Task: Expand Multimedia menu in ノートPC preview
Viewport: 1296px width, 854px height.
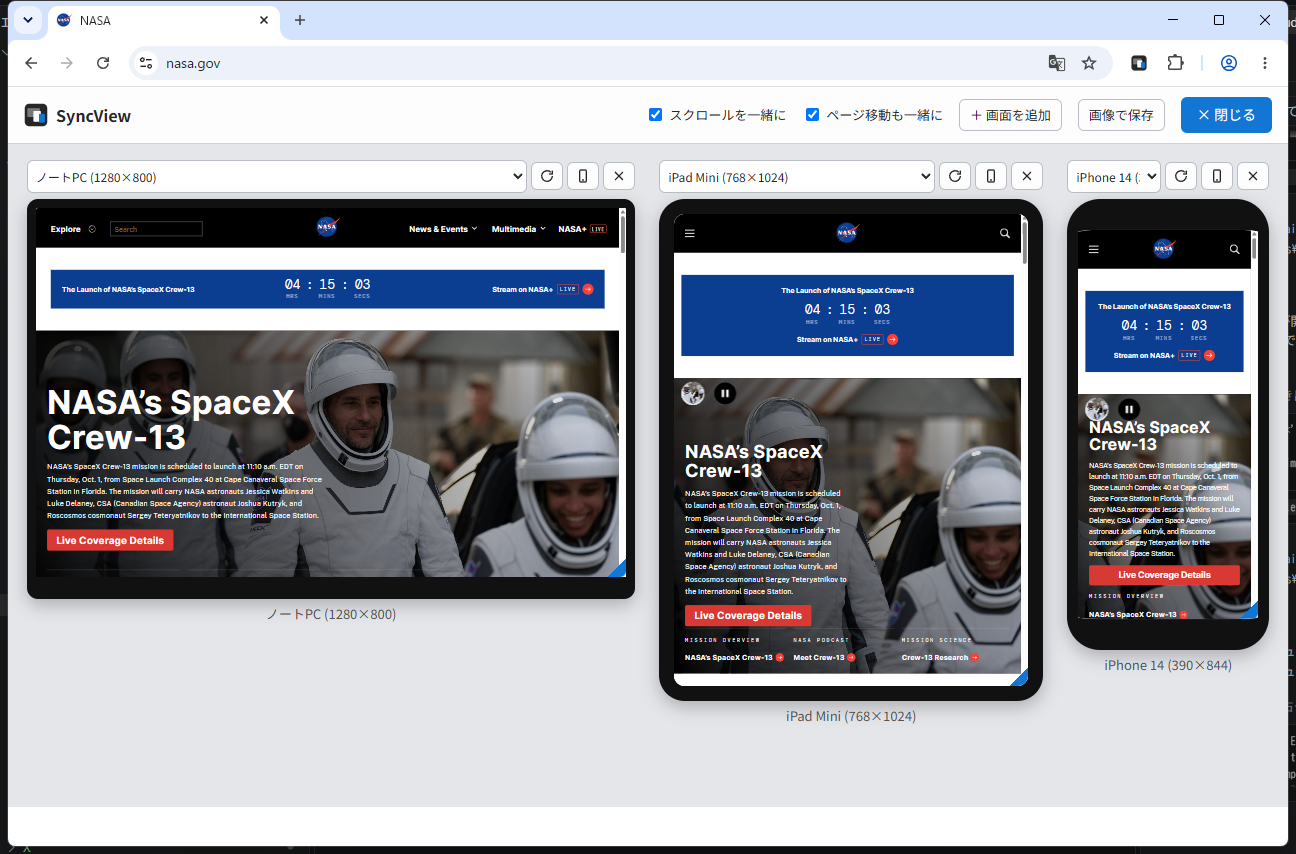Action: (x=518, y=229)
